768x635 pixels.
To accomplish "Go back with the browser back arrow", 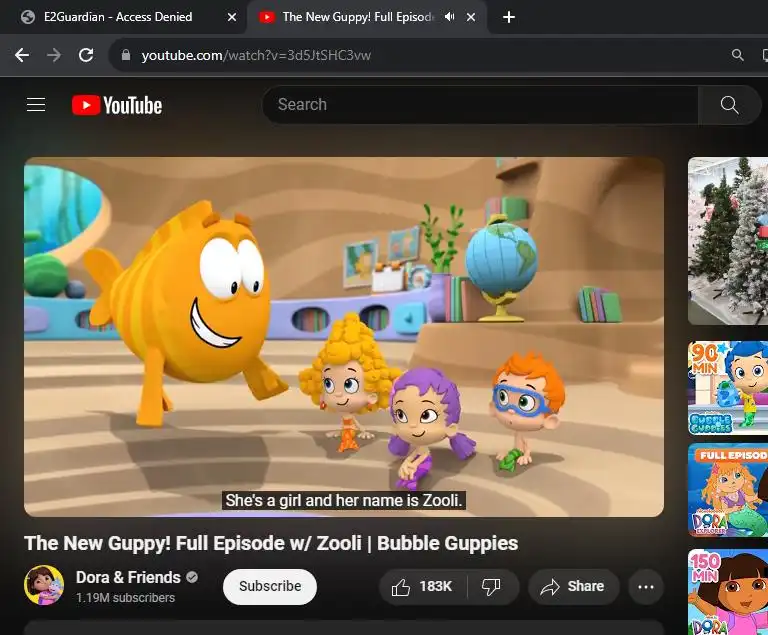I will click(x=22, y=55).
